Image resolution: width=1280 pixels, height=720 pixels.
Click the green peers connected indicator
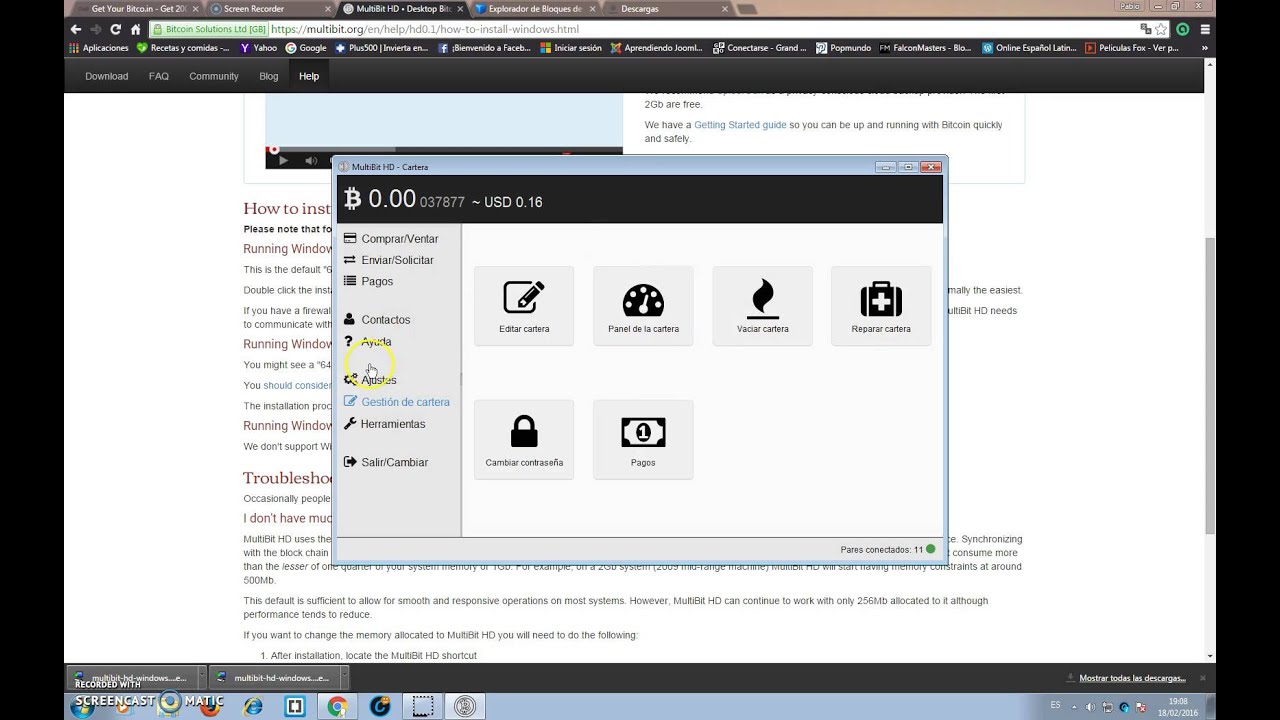pos(931,549)
